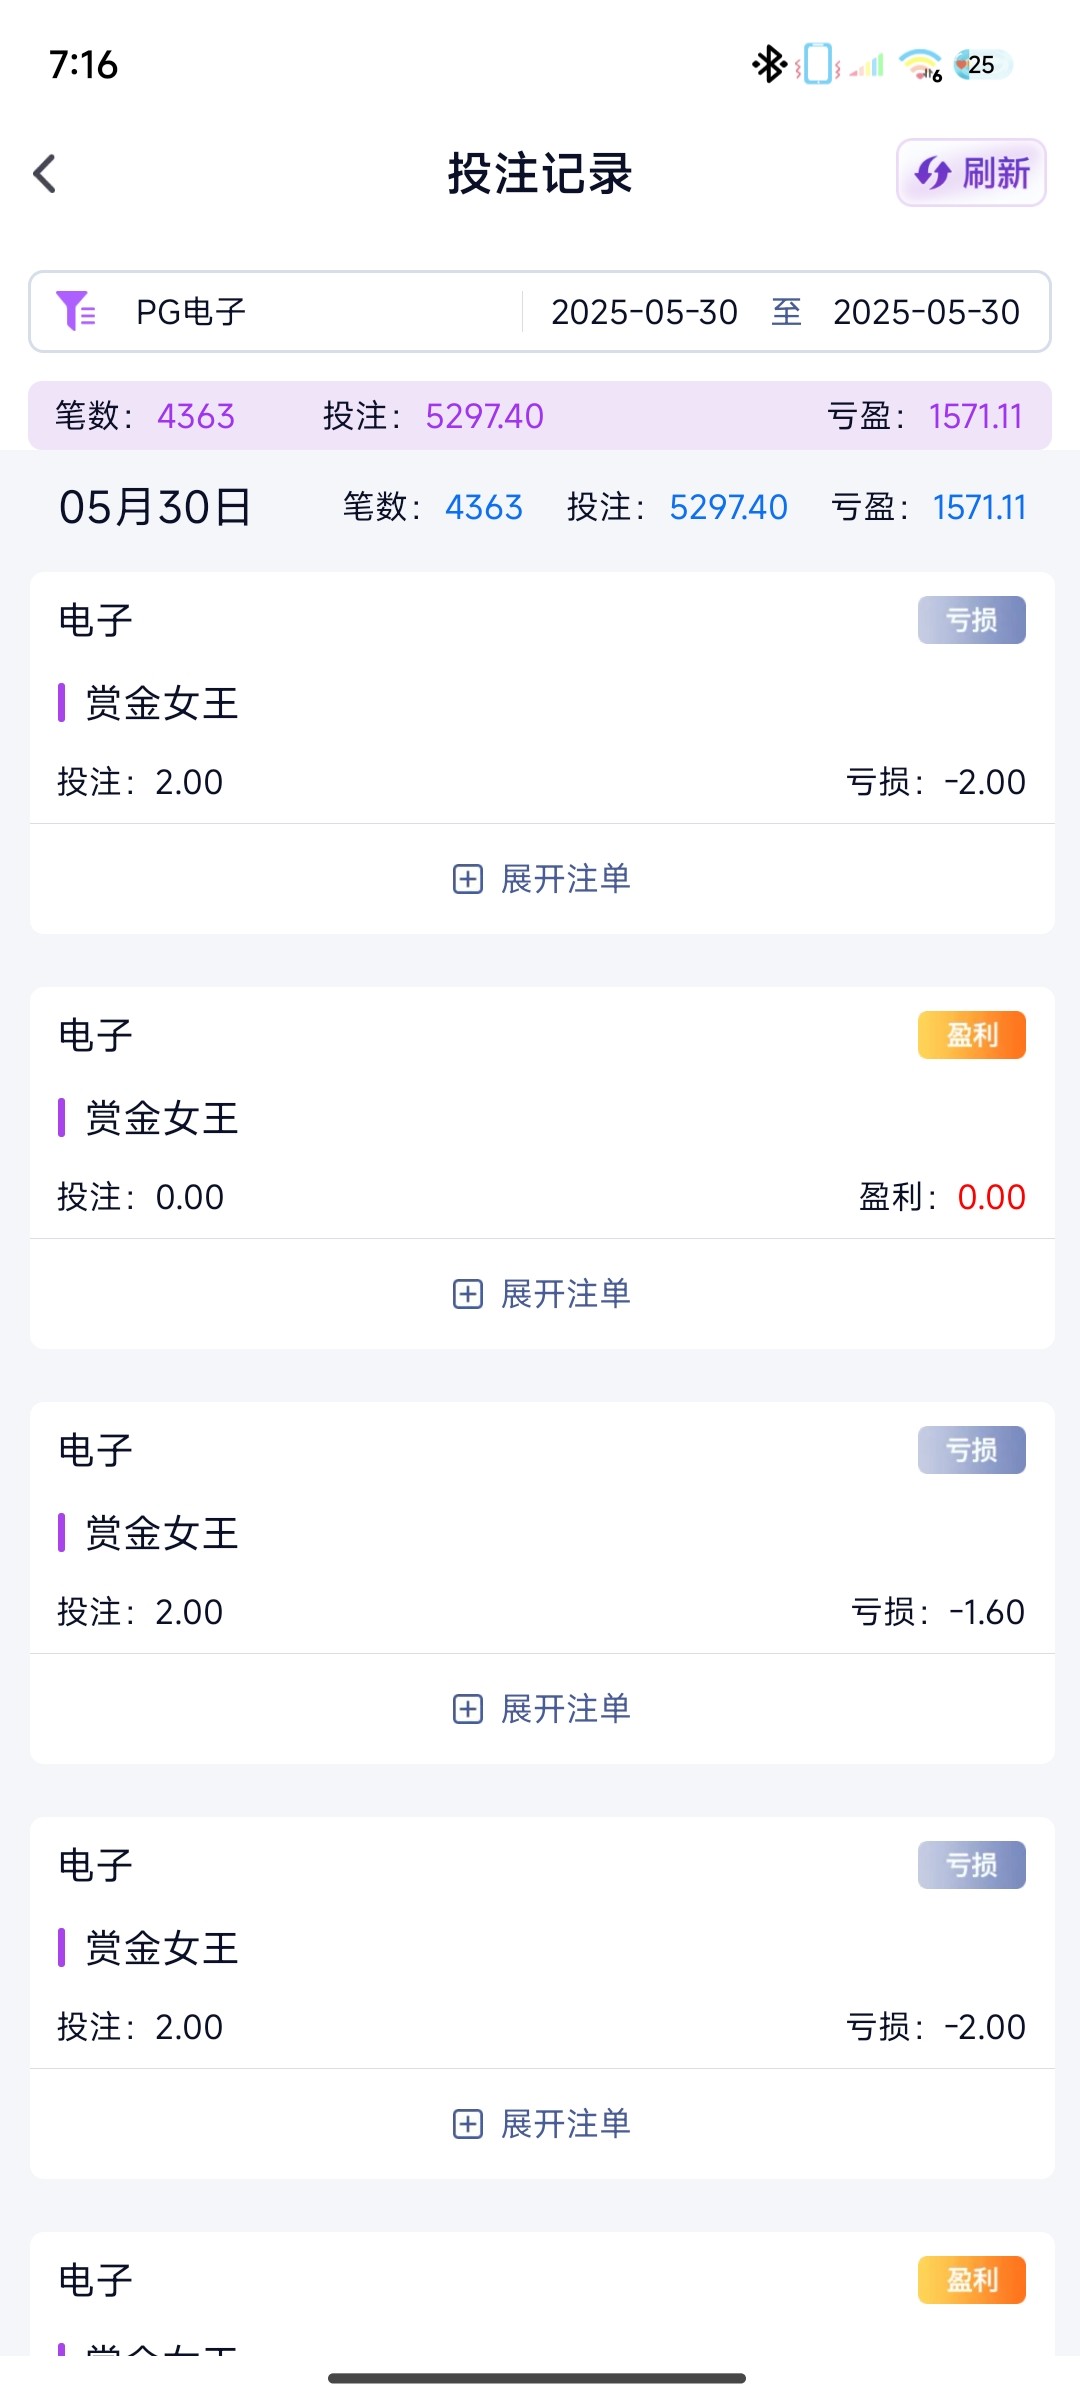Expand 展开注单 in the fourth bet card
This screenshot has width=1080, height=2400.
point(565,2124)
